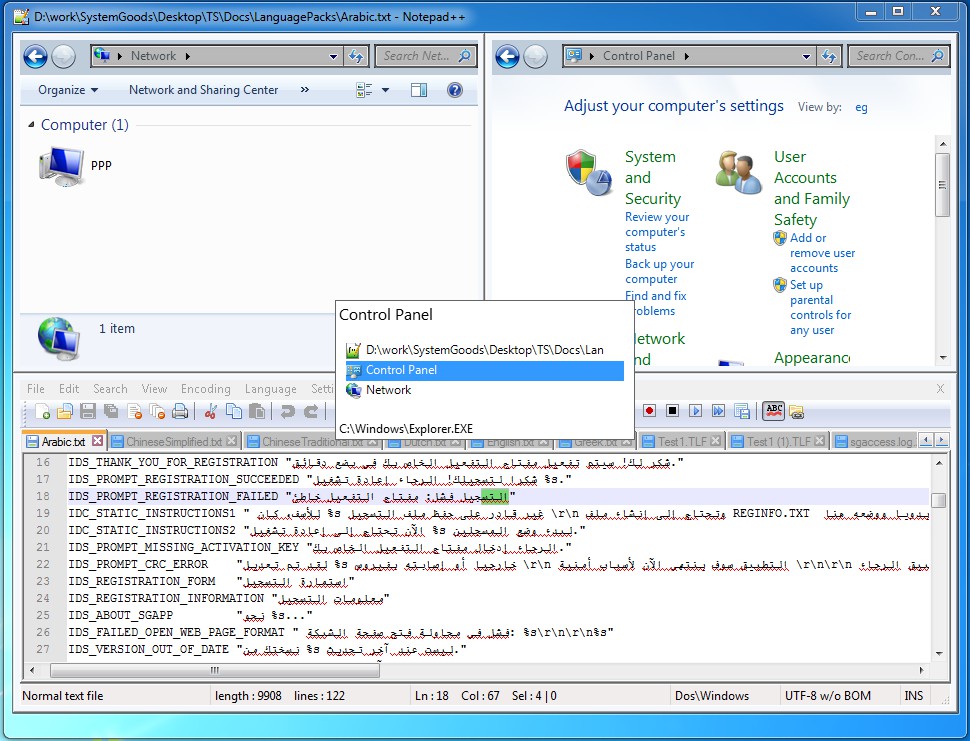
Task: Close the Arabic.txt tab with its X
Action: [97, 441]
